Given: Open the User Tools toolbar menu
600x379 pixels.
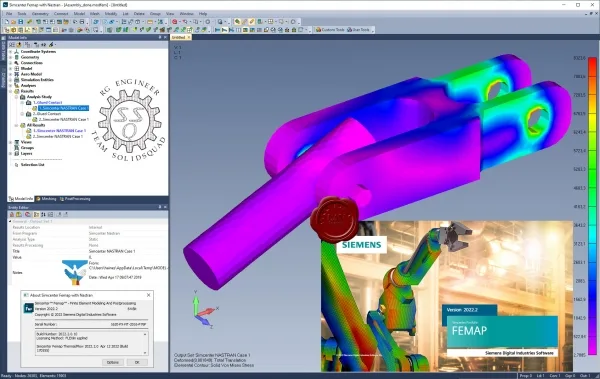Looking at the screenshot, I should pyautogui.click(x=359, y=29).
